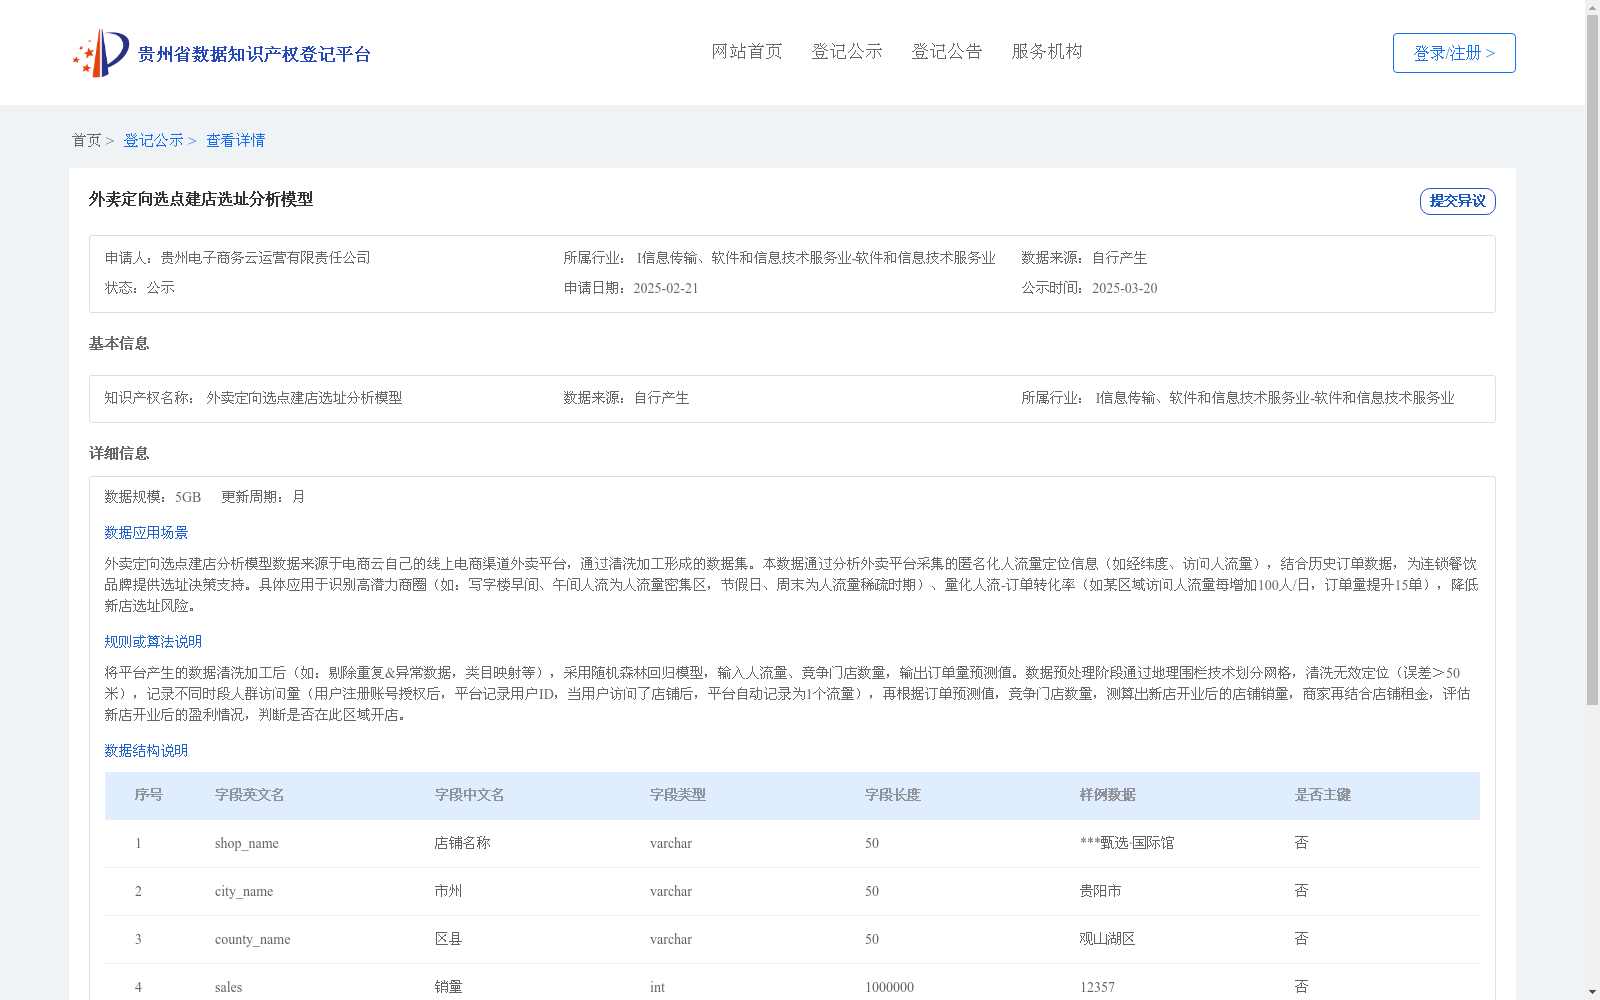Open the 登记公告 navigation item
This screenshot has height=1000, width=1600.
[x=947, y=52]
